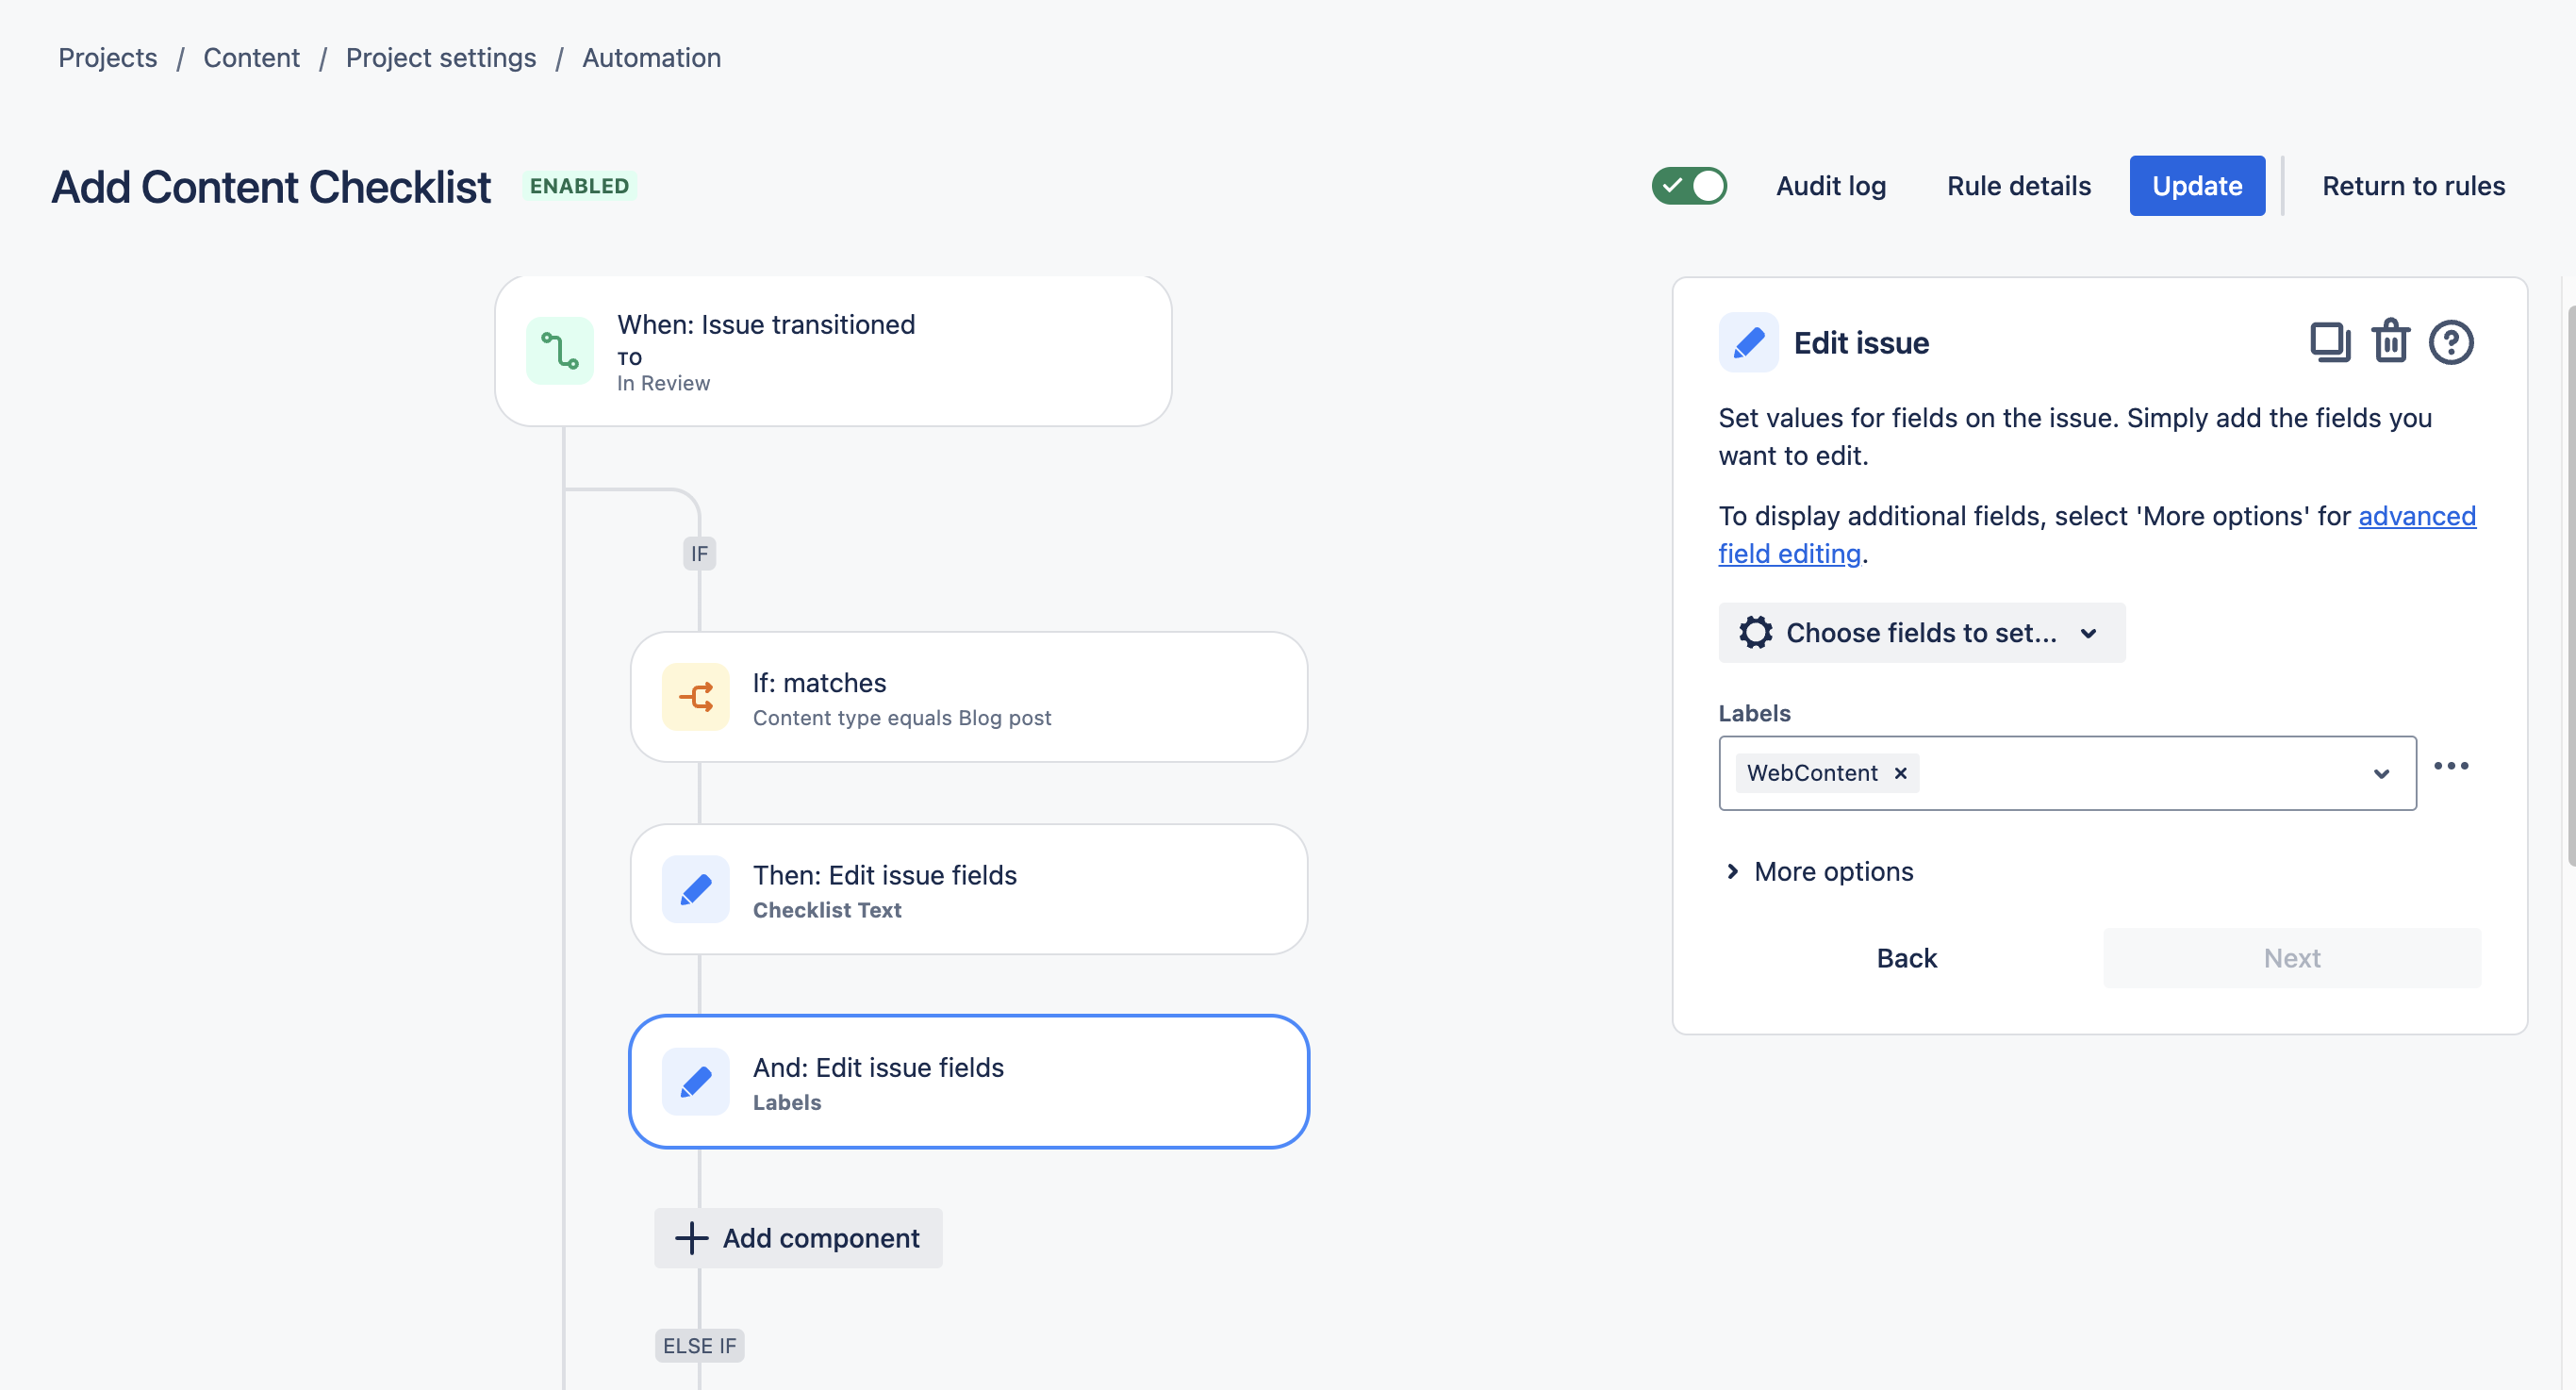Click the ELSE IF branch label
This screenshot has height=1390, width=2576.
tap(699, 1346)
